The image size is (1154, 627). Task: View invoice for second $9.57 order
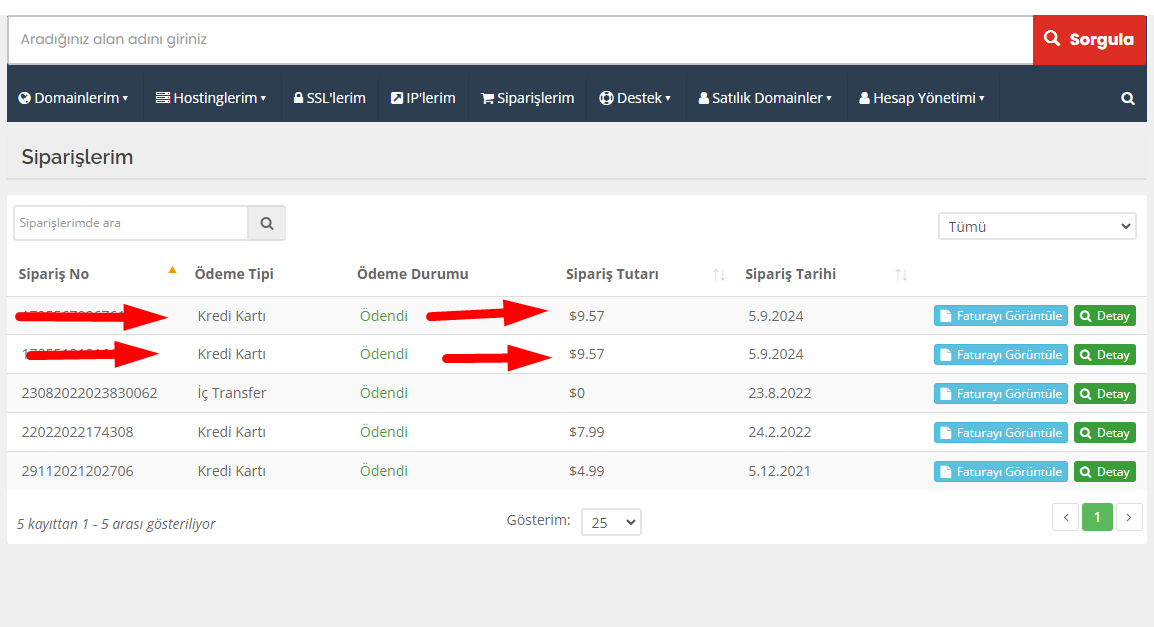(x=1001, y=355)
